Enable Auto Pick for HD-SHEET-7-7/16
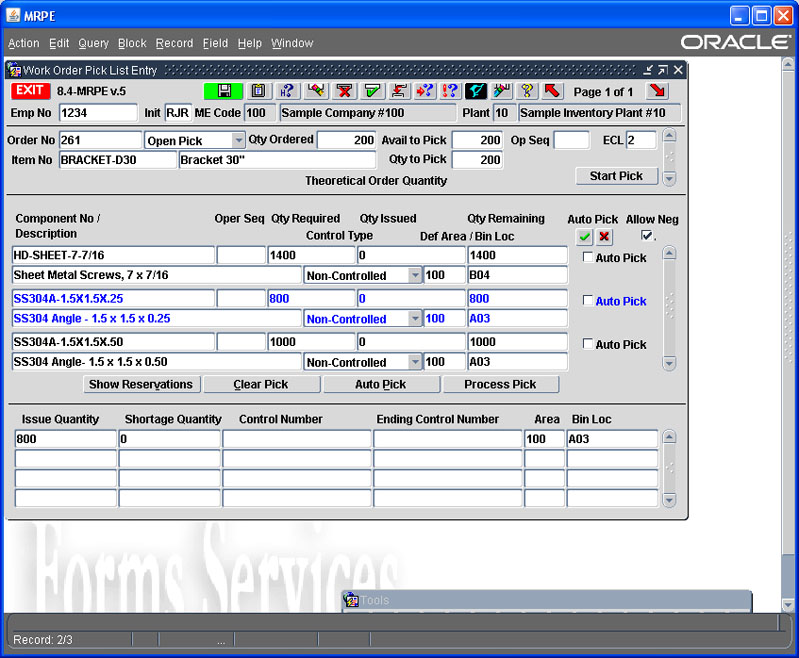Screen dimensions: 799x658 pyautogui.click(x=588, y=257)
